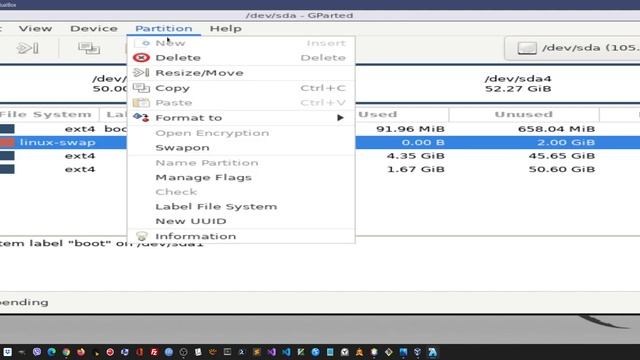Click the Copy partition toolbar icon
The width and height of the screenshot is (640, 360).
89,48
